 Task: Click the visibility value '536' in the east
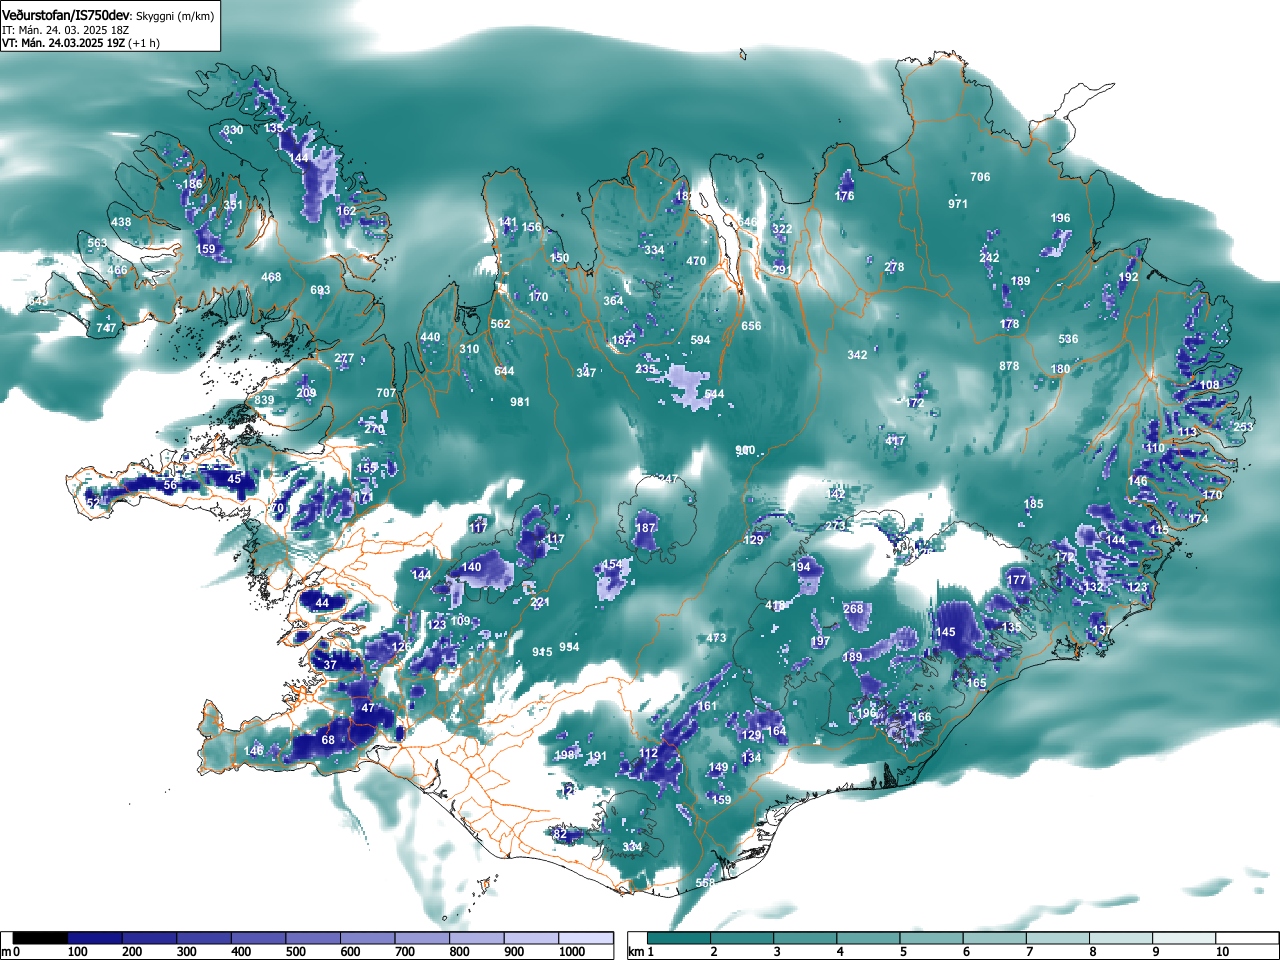(x=1069, y=339)
